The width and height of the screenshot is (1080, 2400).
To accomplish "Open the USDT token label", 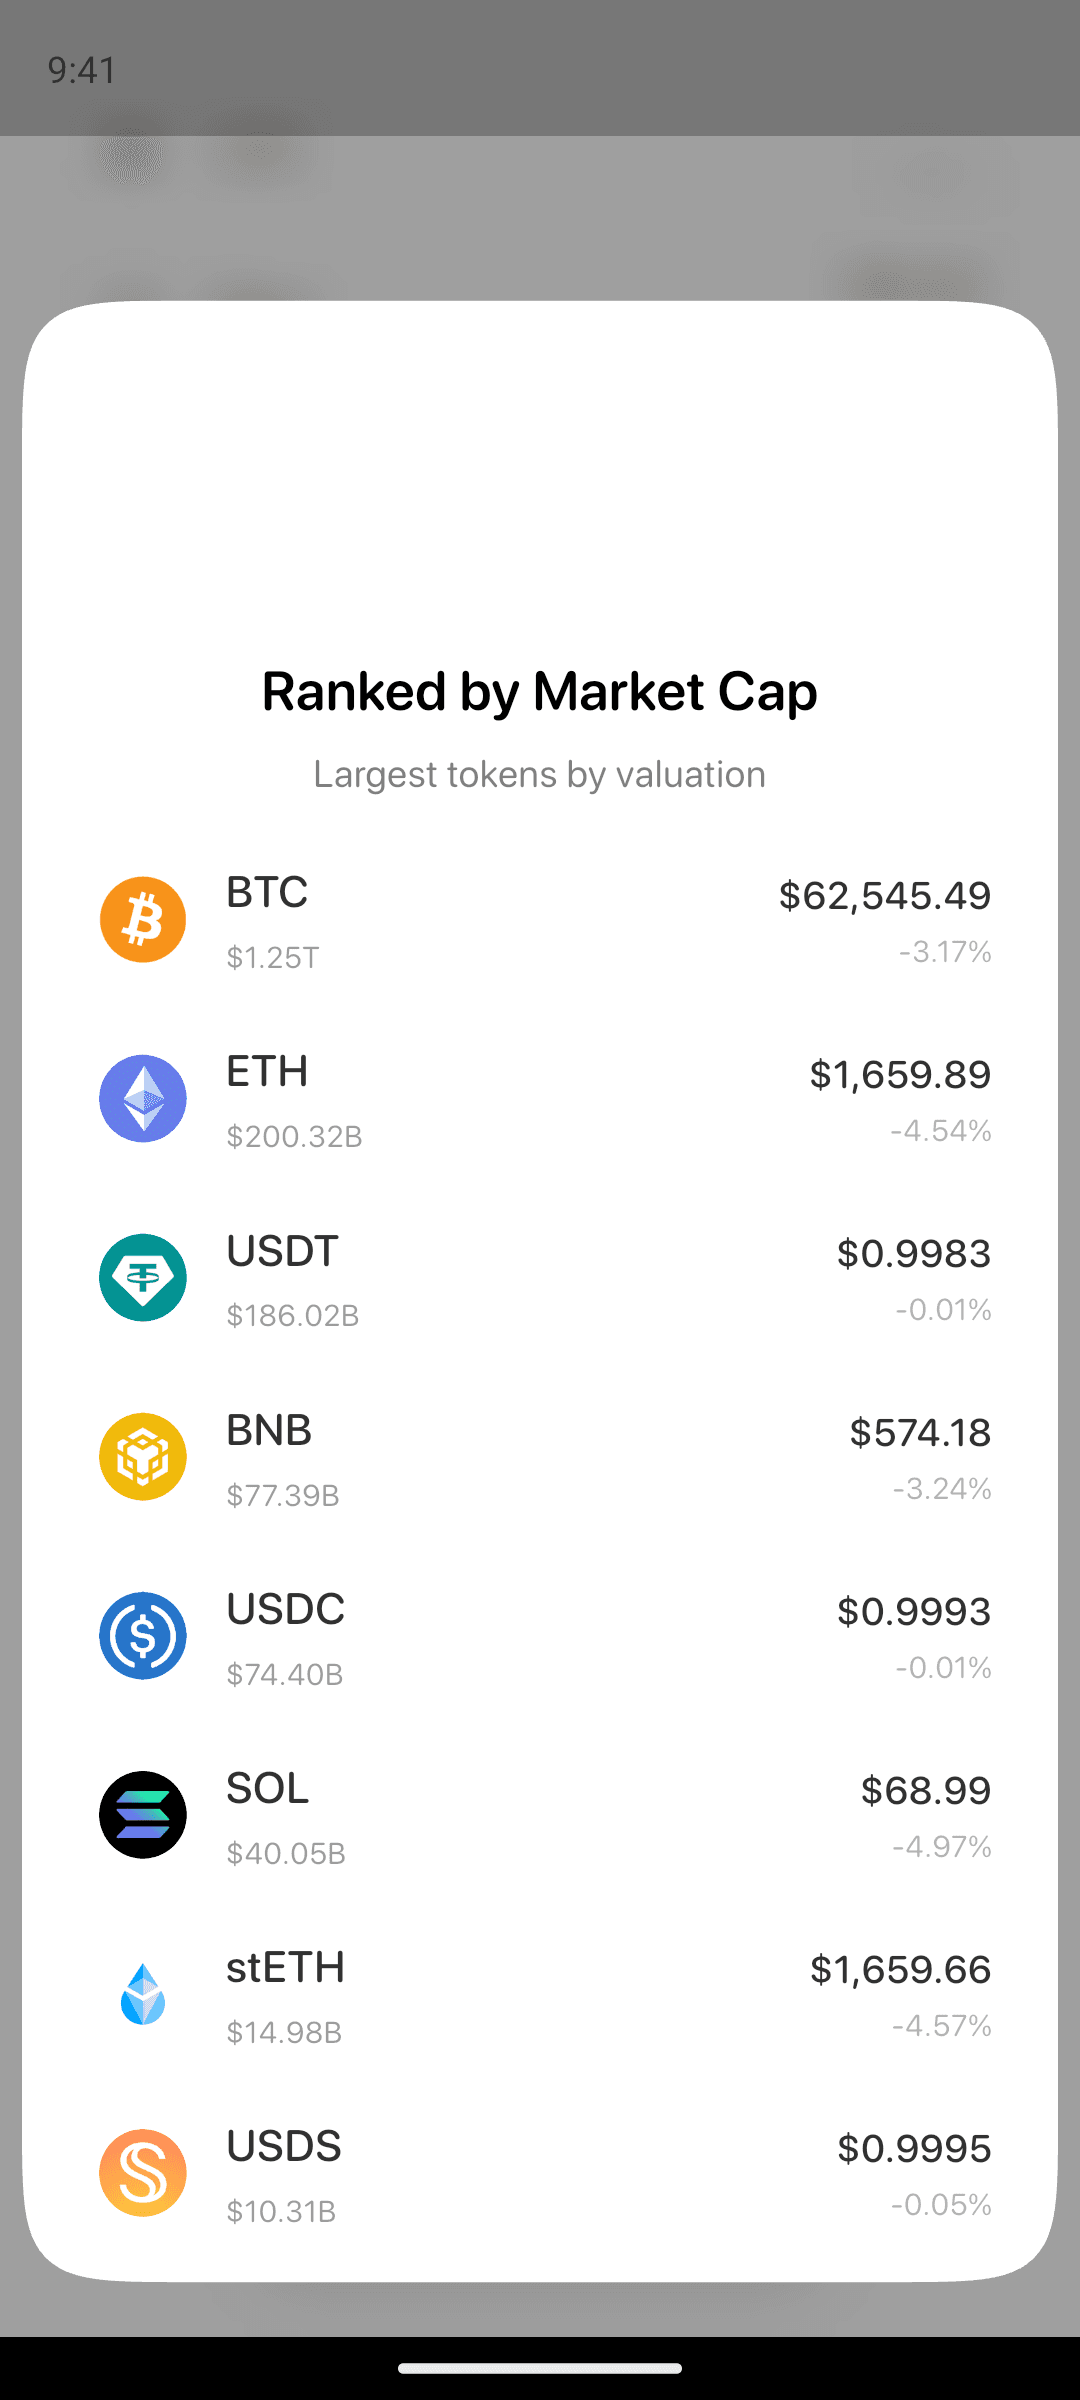I will tap(283, 1251).
